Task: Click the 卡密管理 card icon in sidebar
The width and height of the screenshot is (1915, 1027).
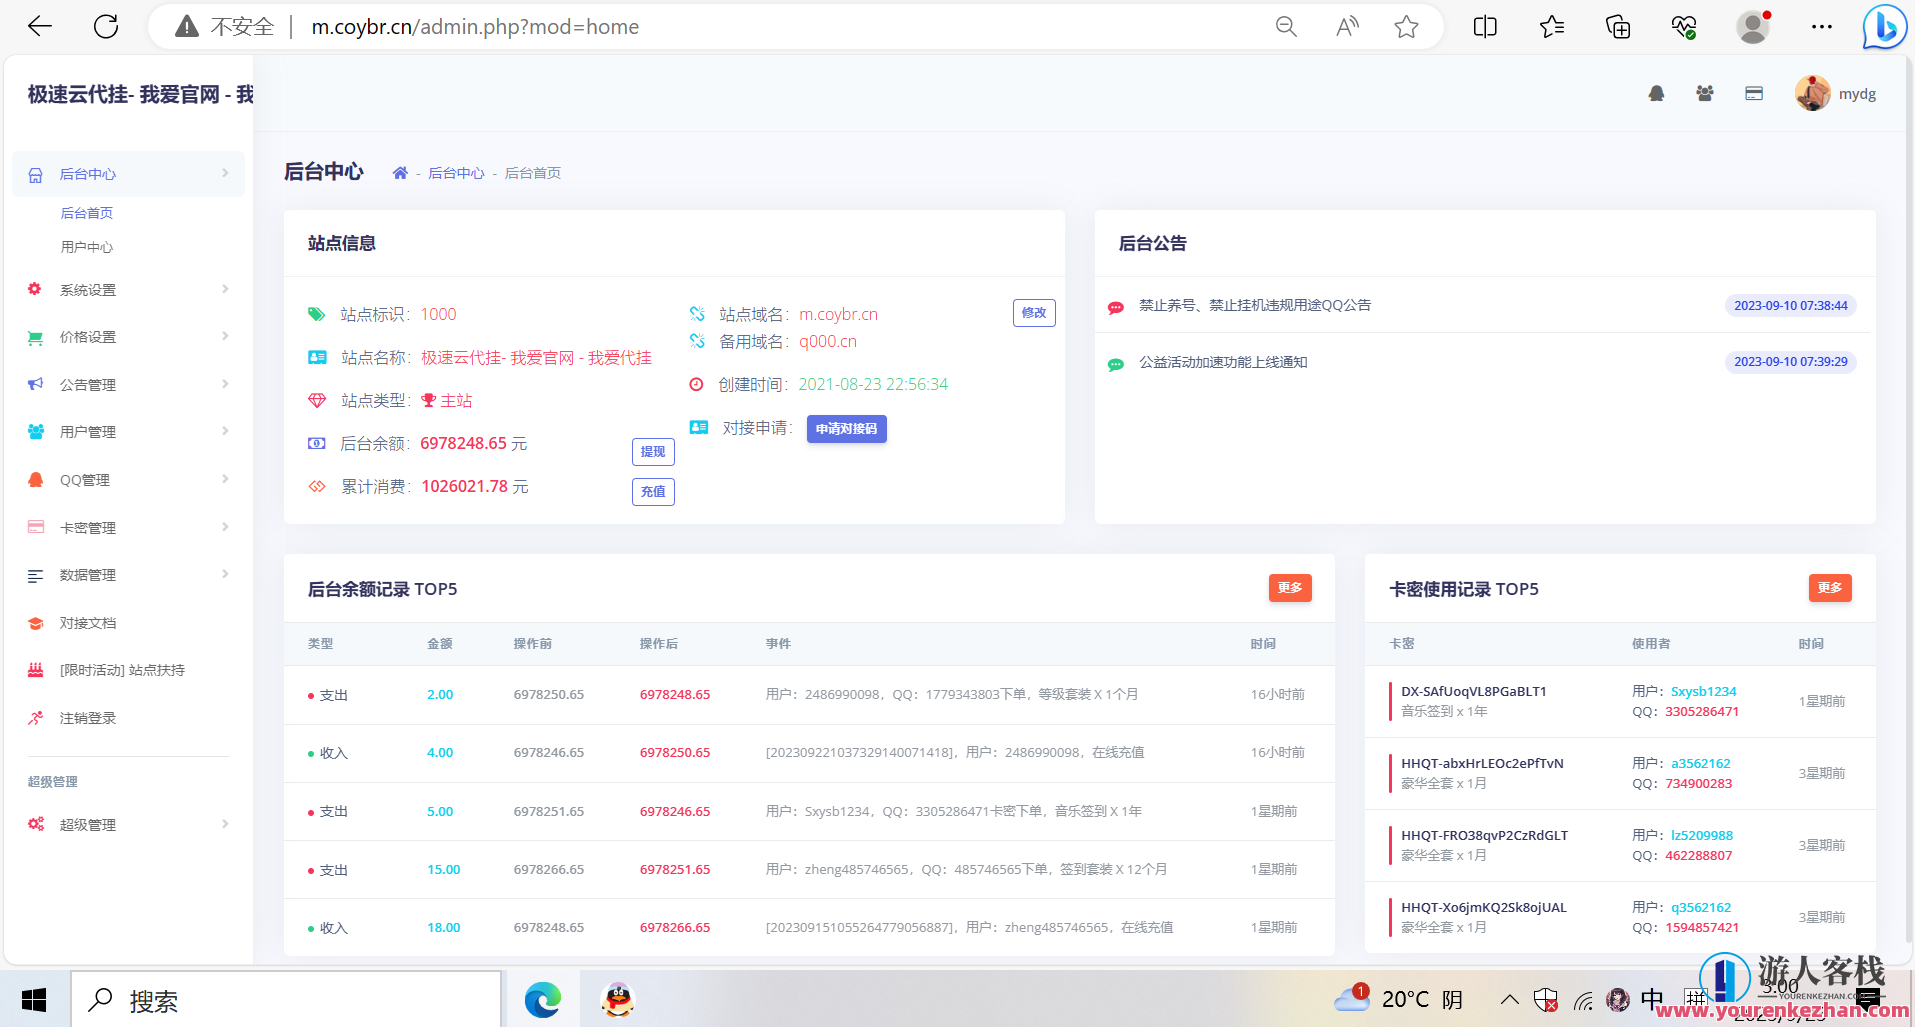Action: tap(35, 527)
